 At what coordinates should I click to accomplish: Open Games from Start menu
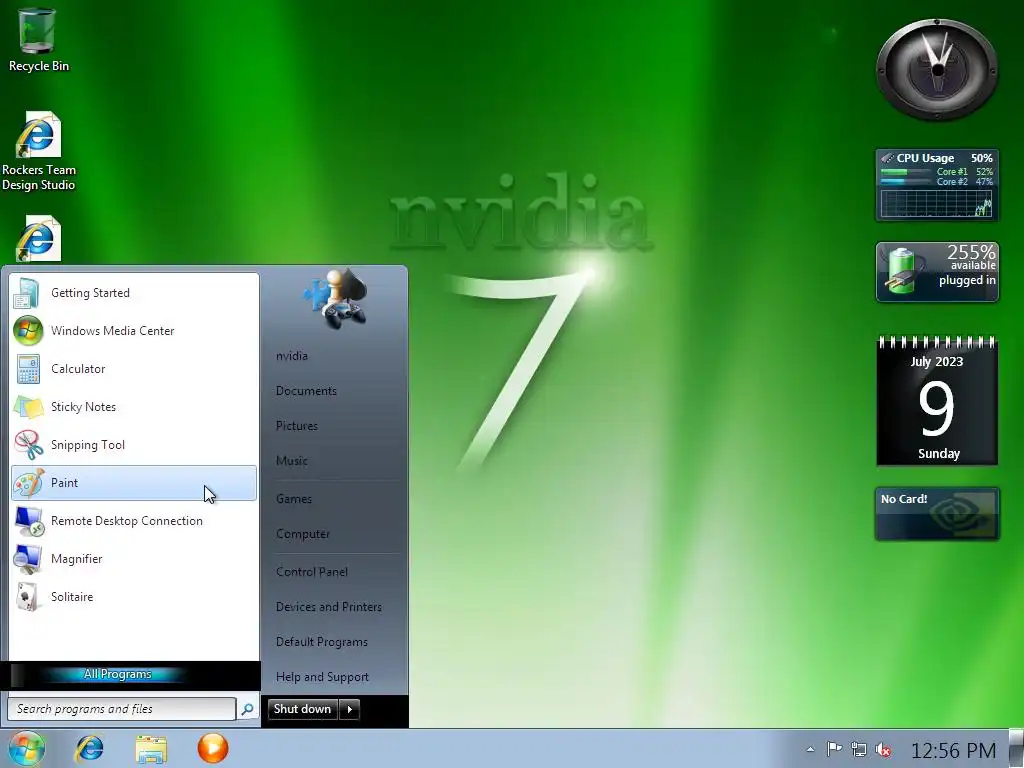(294, 499)
